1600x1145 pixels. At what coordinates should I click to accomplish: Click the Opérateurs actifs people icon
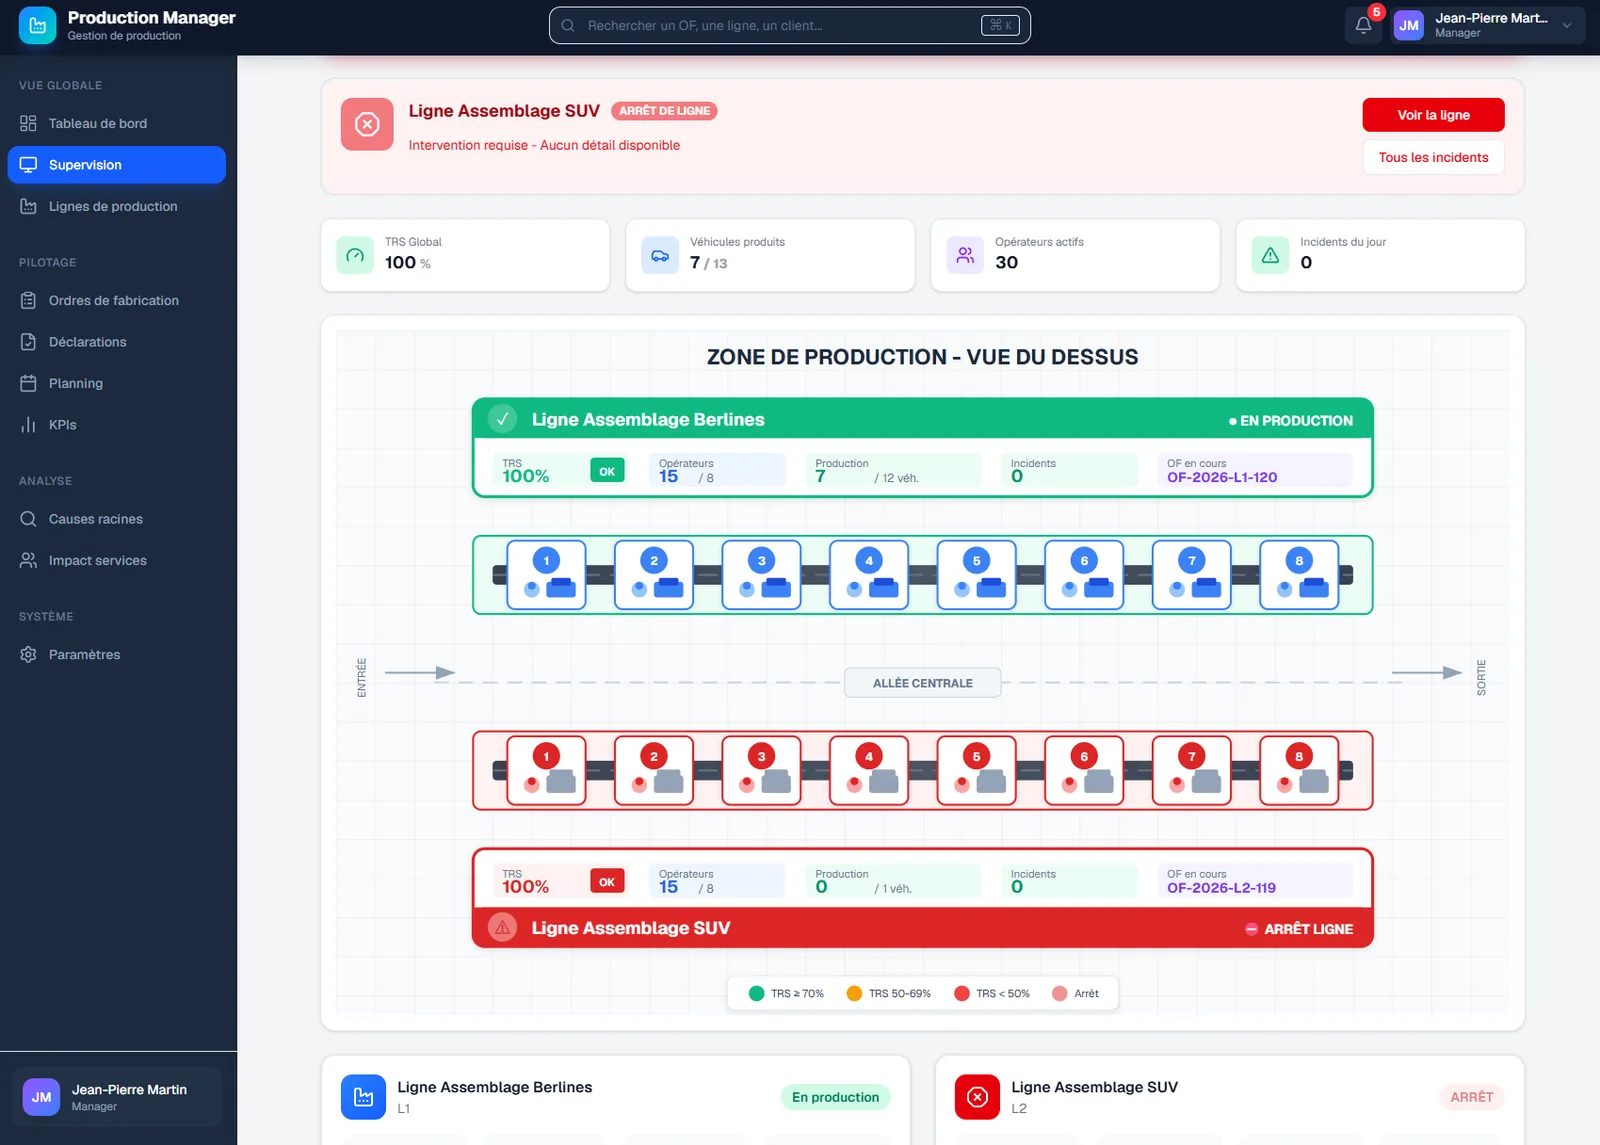click(965, 256)
